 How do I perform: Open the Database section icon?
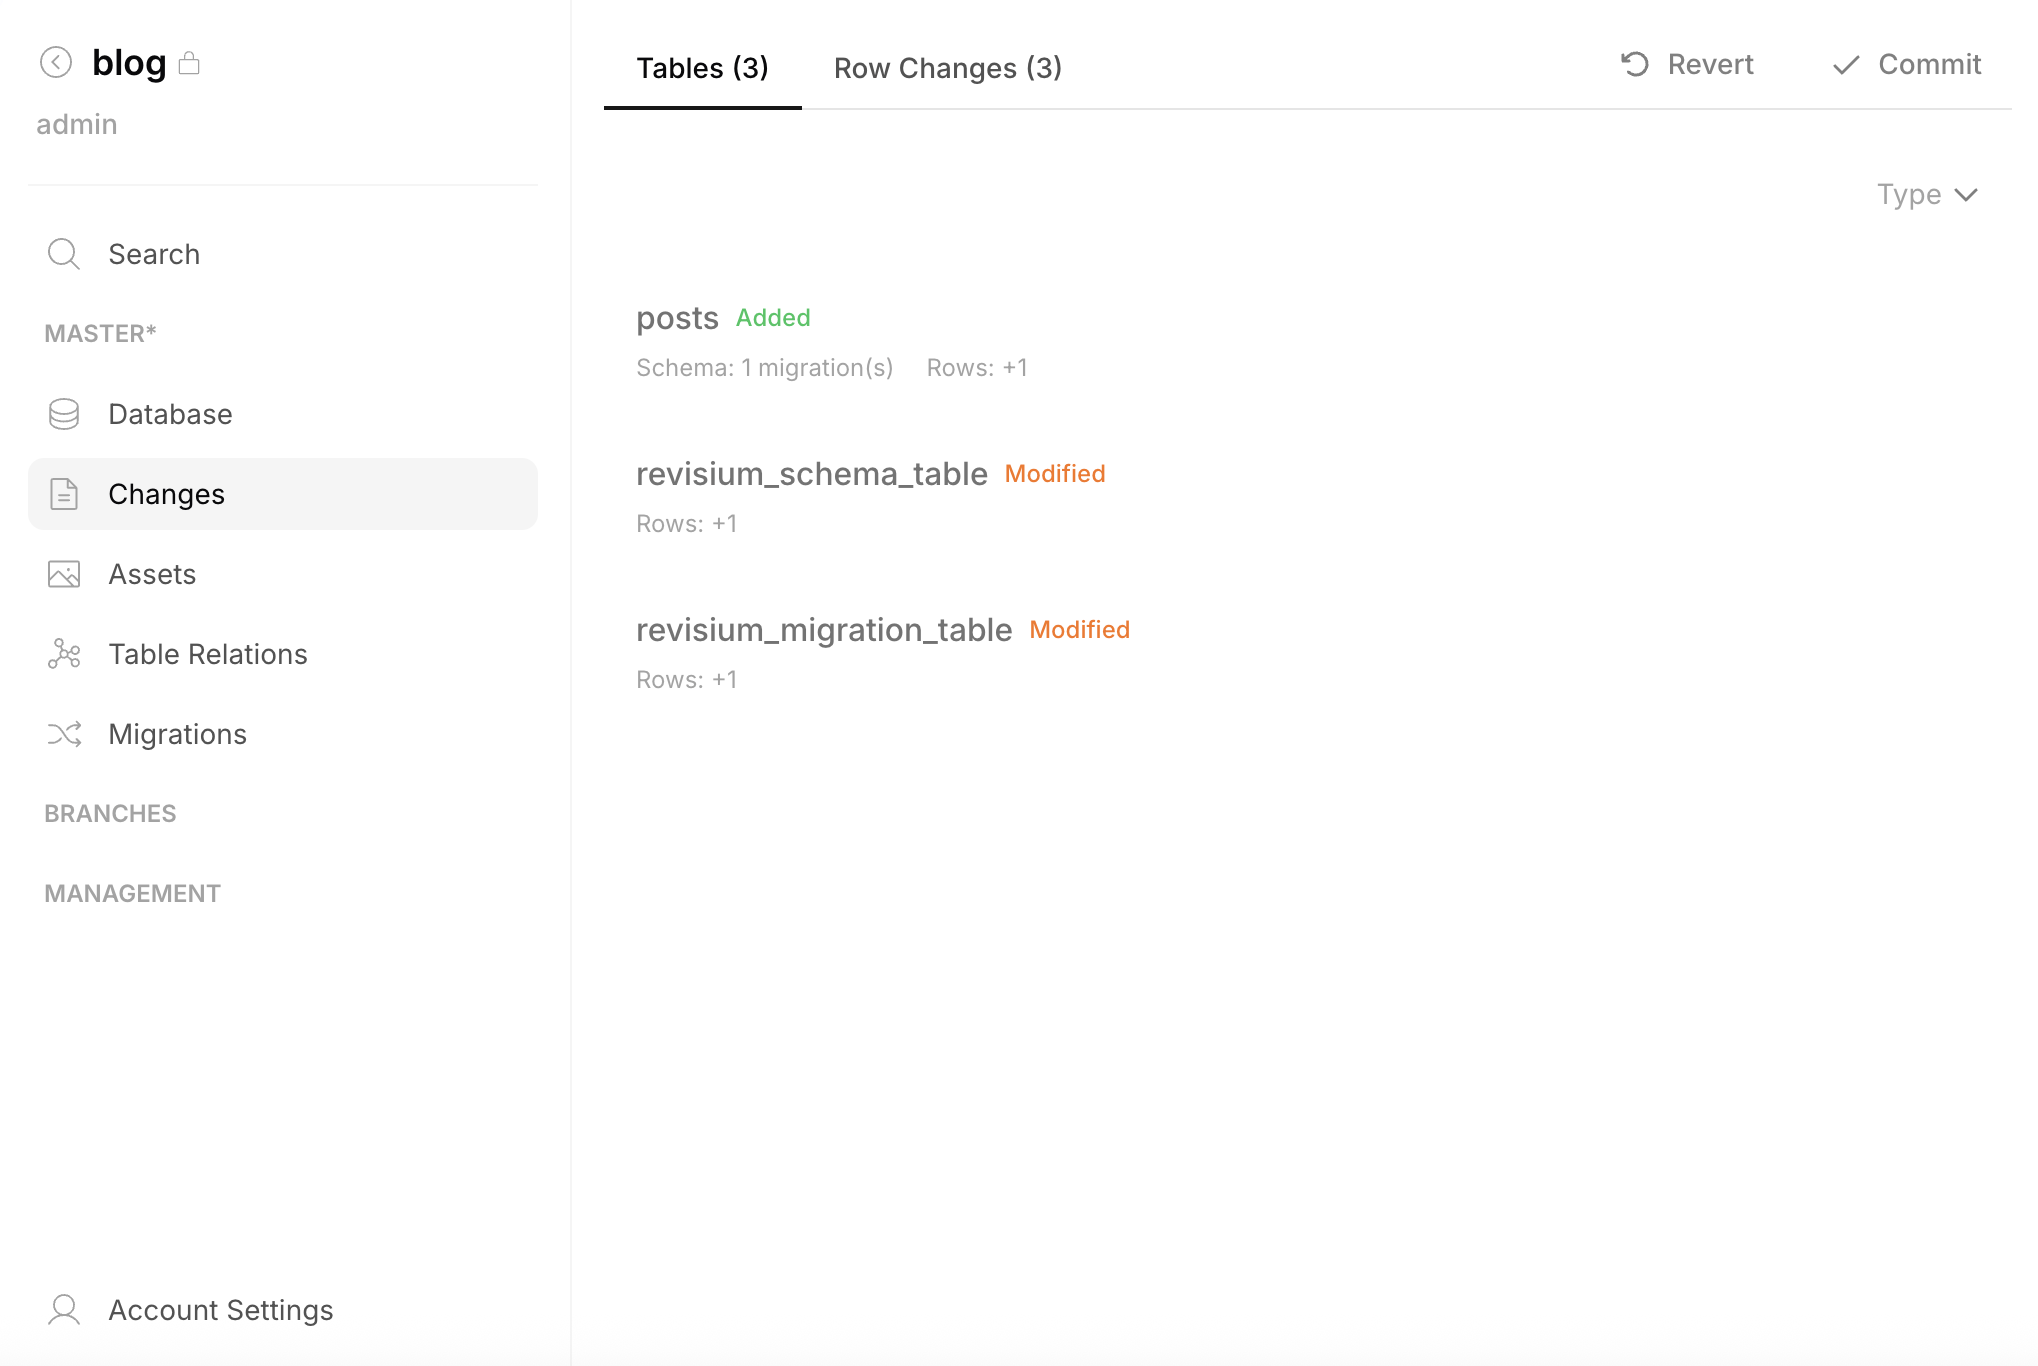63,413
